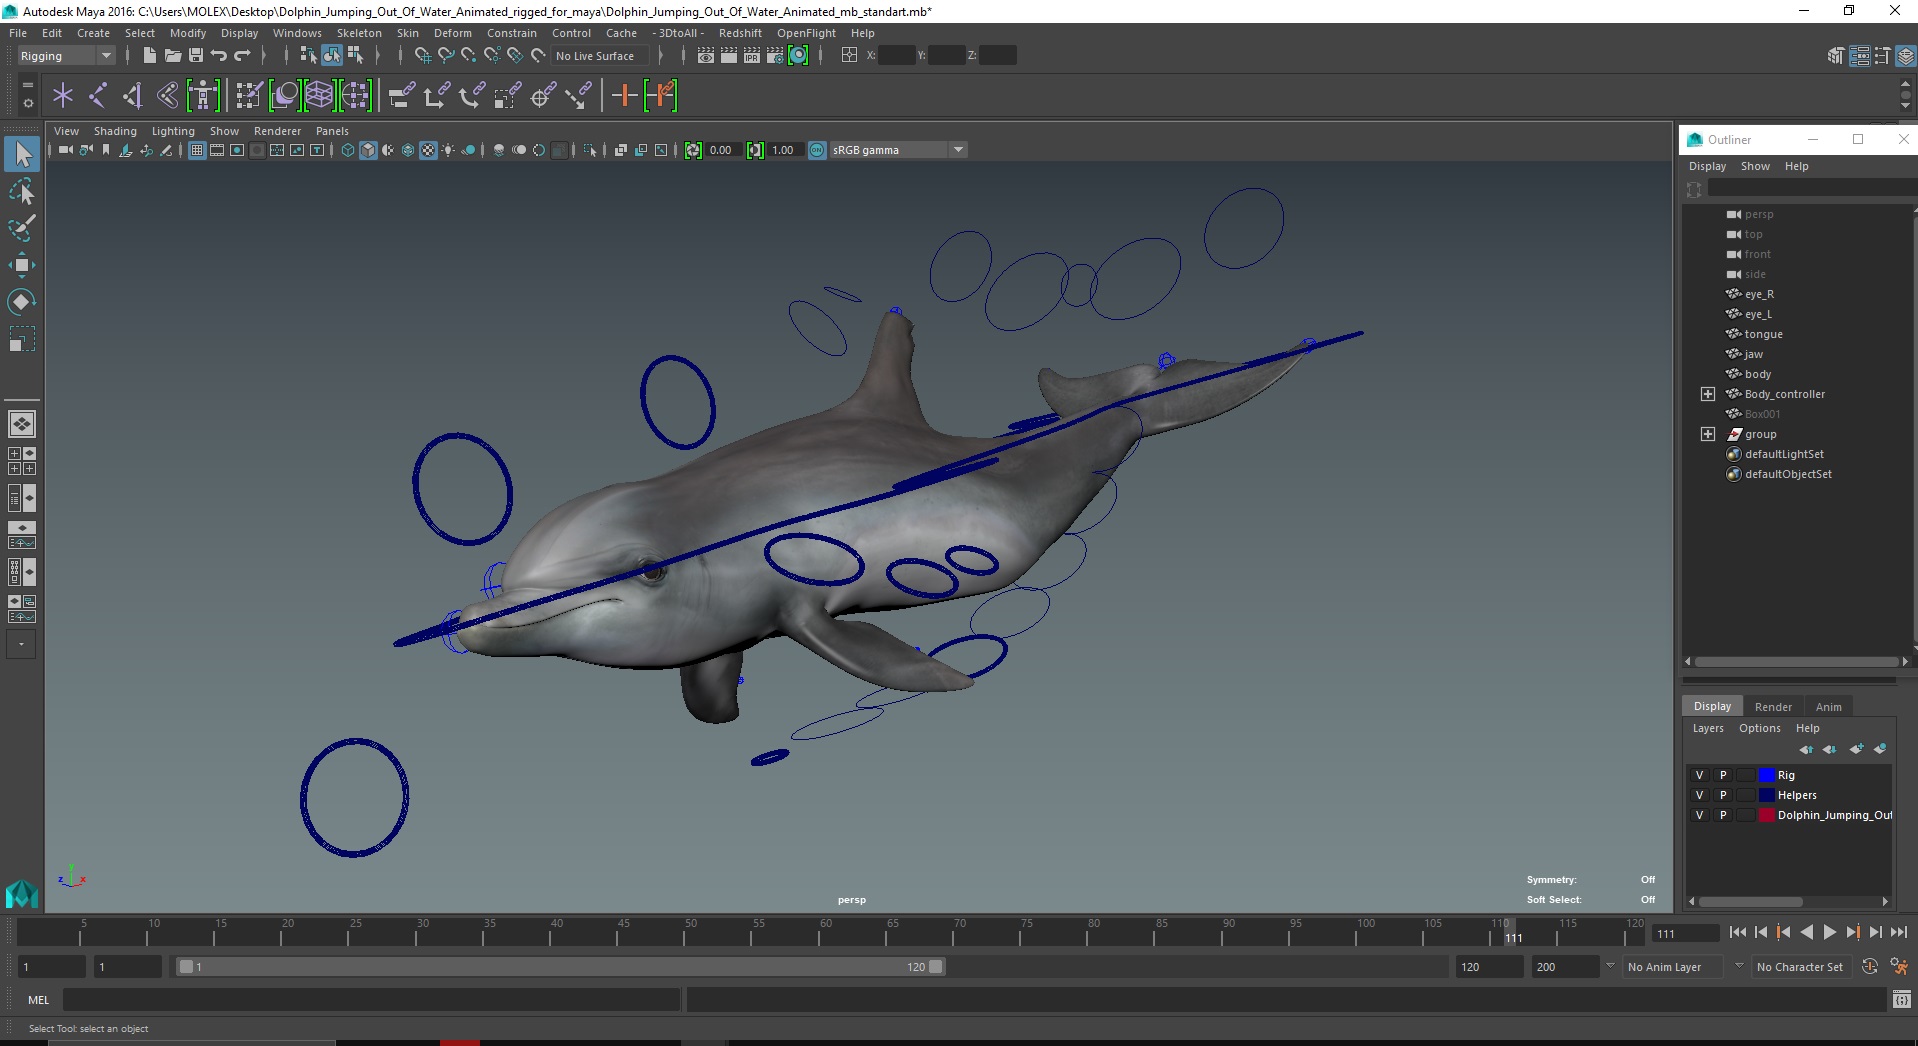The width and height of the screenshot is (1918, 1046).
Task: Open the sRGB gamma view transform dropdown
Action: pos(897,150)
